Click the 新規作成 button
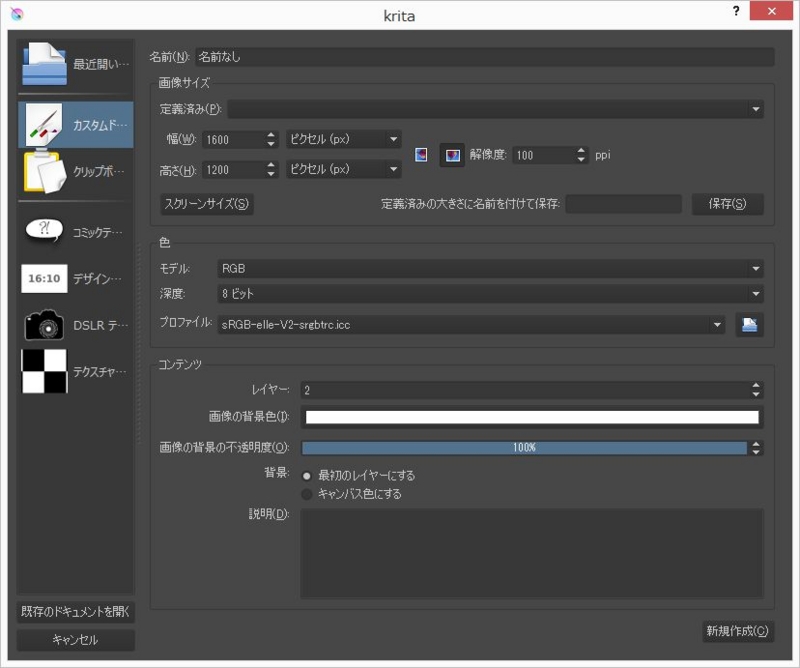The height and width of the screenshot is (668, 800). (738, 631)
